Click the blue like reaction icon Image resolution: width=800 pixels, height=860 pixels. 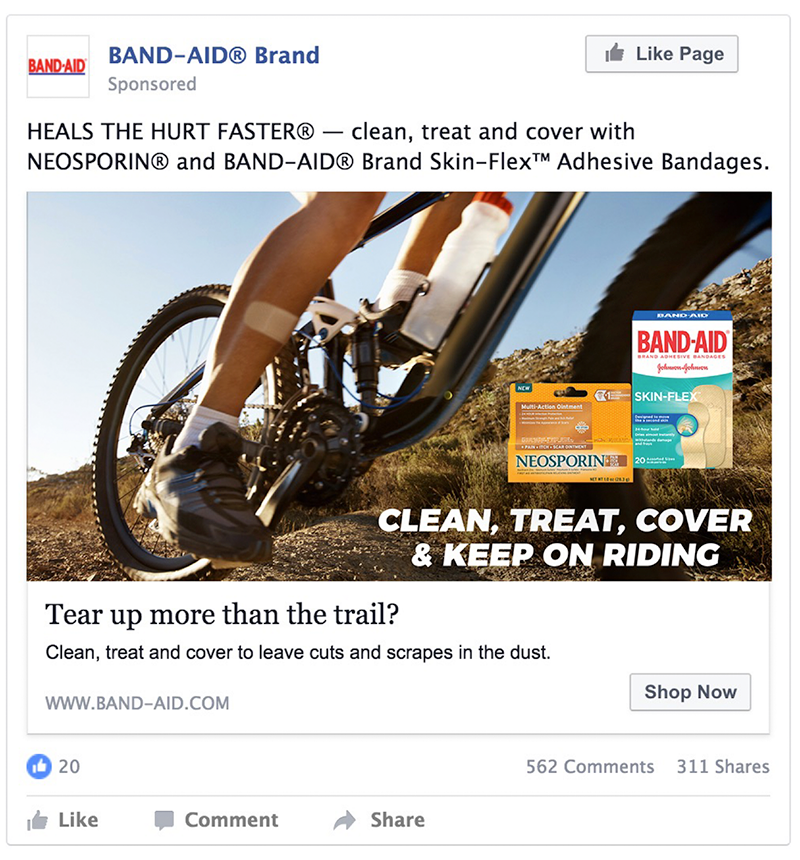[x=39, y=766]
